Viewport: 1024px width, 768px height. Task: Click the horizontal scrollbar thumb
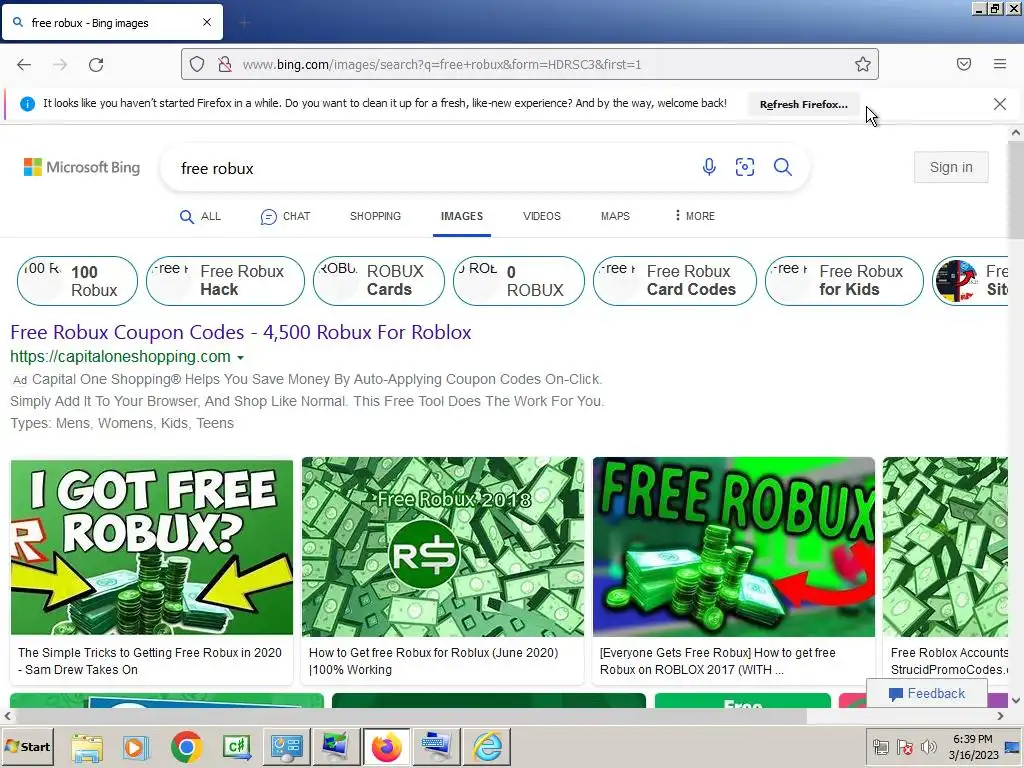[x=411, y=716]
